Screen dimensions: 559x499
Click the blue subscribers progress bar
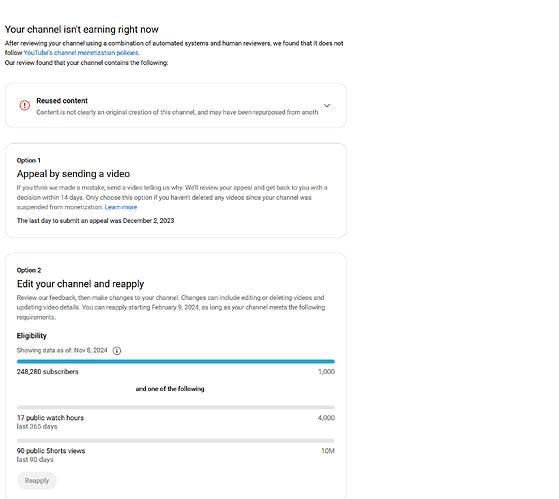(x=176, y=361)
